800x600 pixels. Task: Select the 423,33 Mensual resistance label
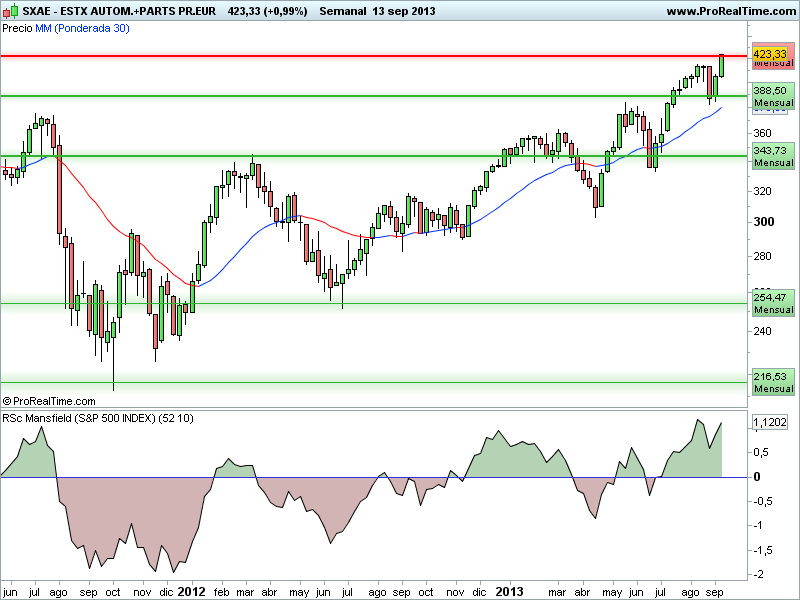[x=772, y=57]
